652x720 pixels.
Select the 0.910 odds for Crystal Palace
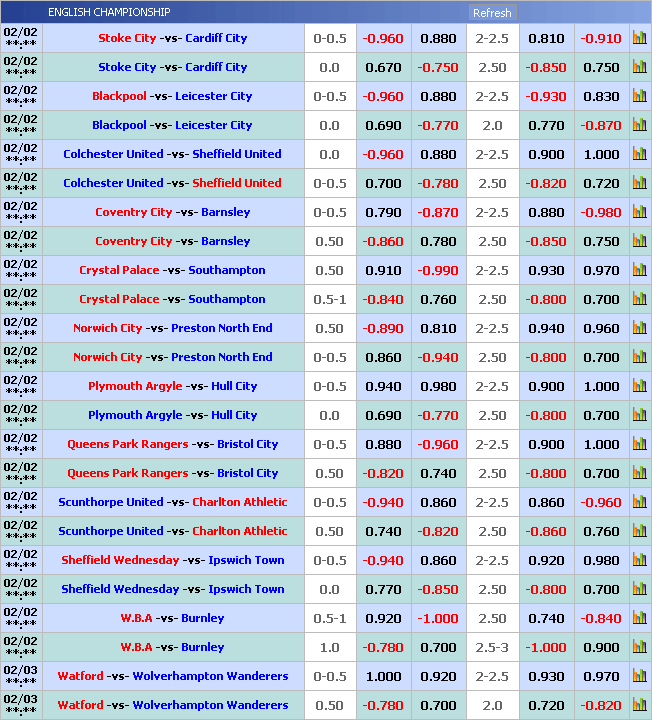pyautogui.click(x=384, y=270)
